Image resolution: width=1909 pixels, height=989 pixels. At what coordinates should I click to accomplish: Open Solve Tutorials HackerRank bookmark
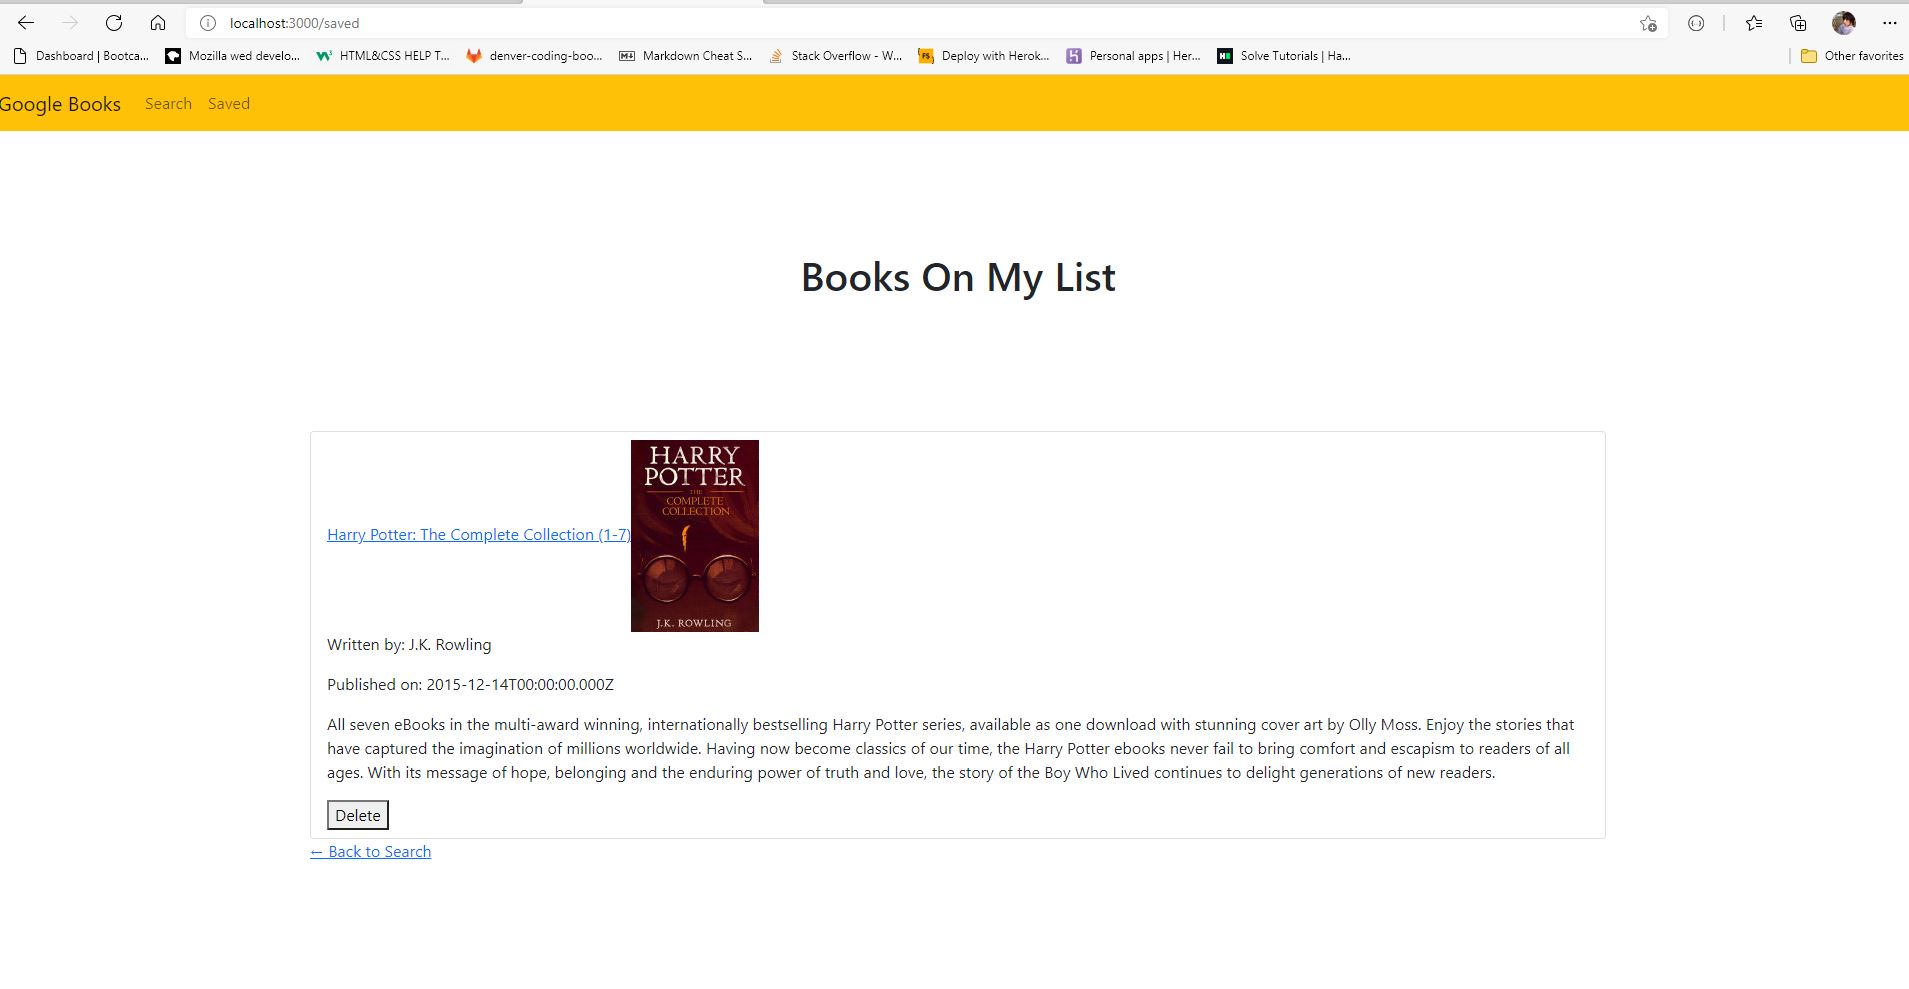pyautogui.click(x=1284, y=56)
